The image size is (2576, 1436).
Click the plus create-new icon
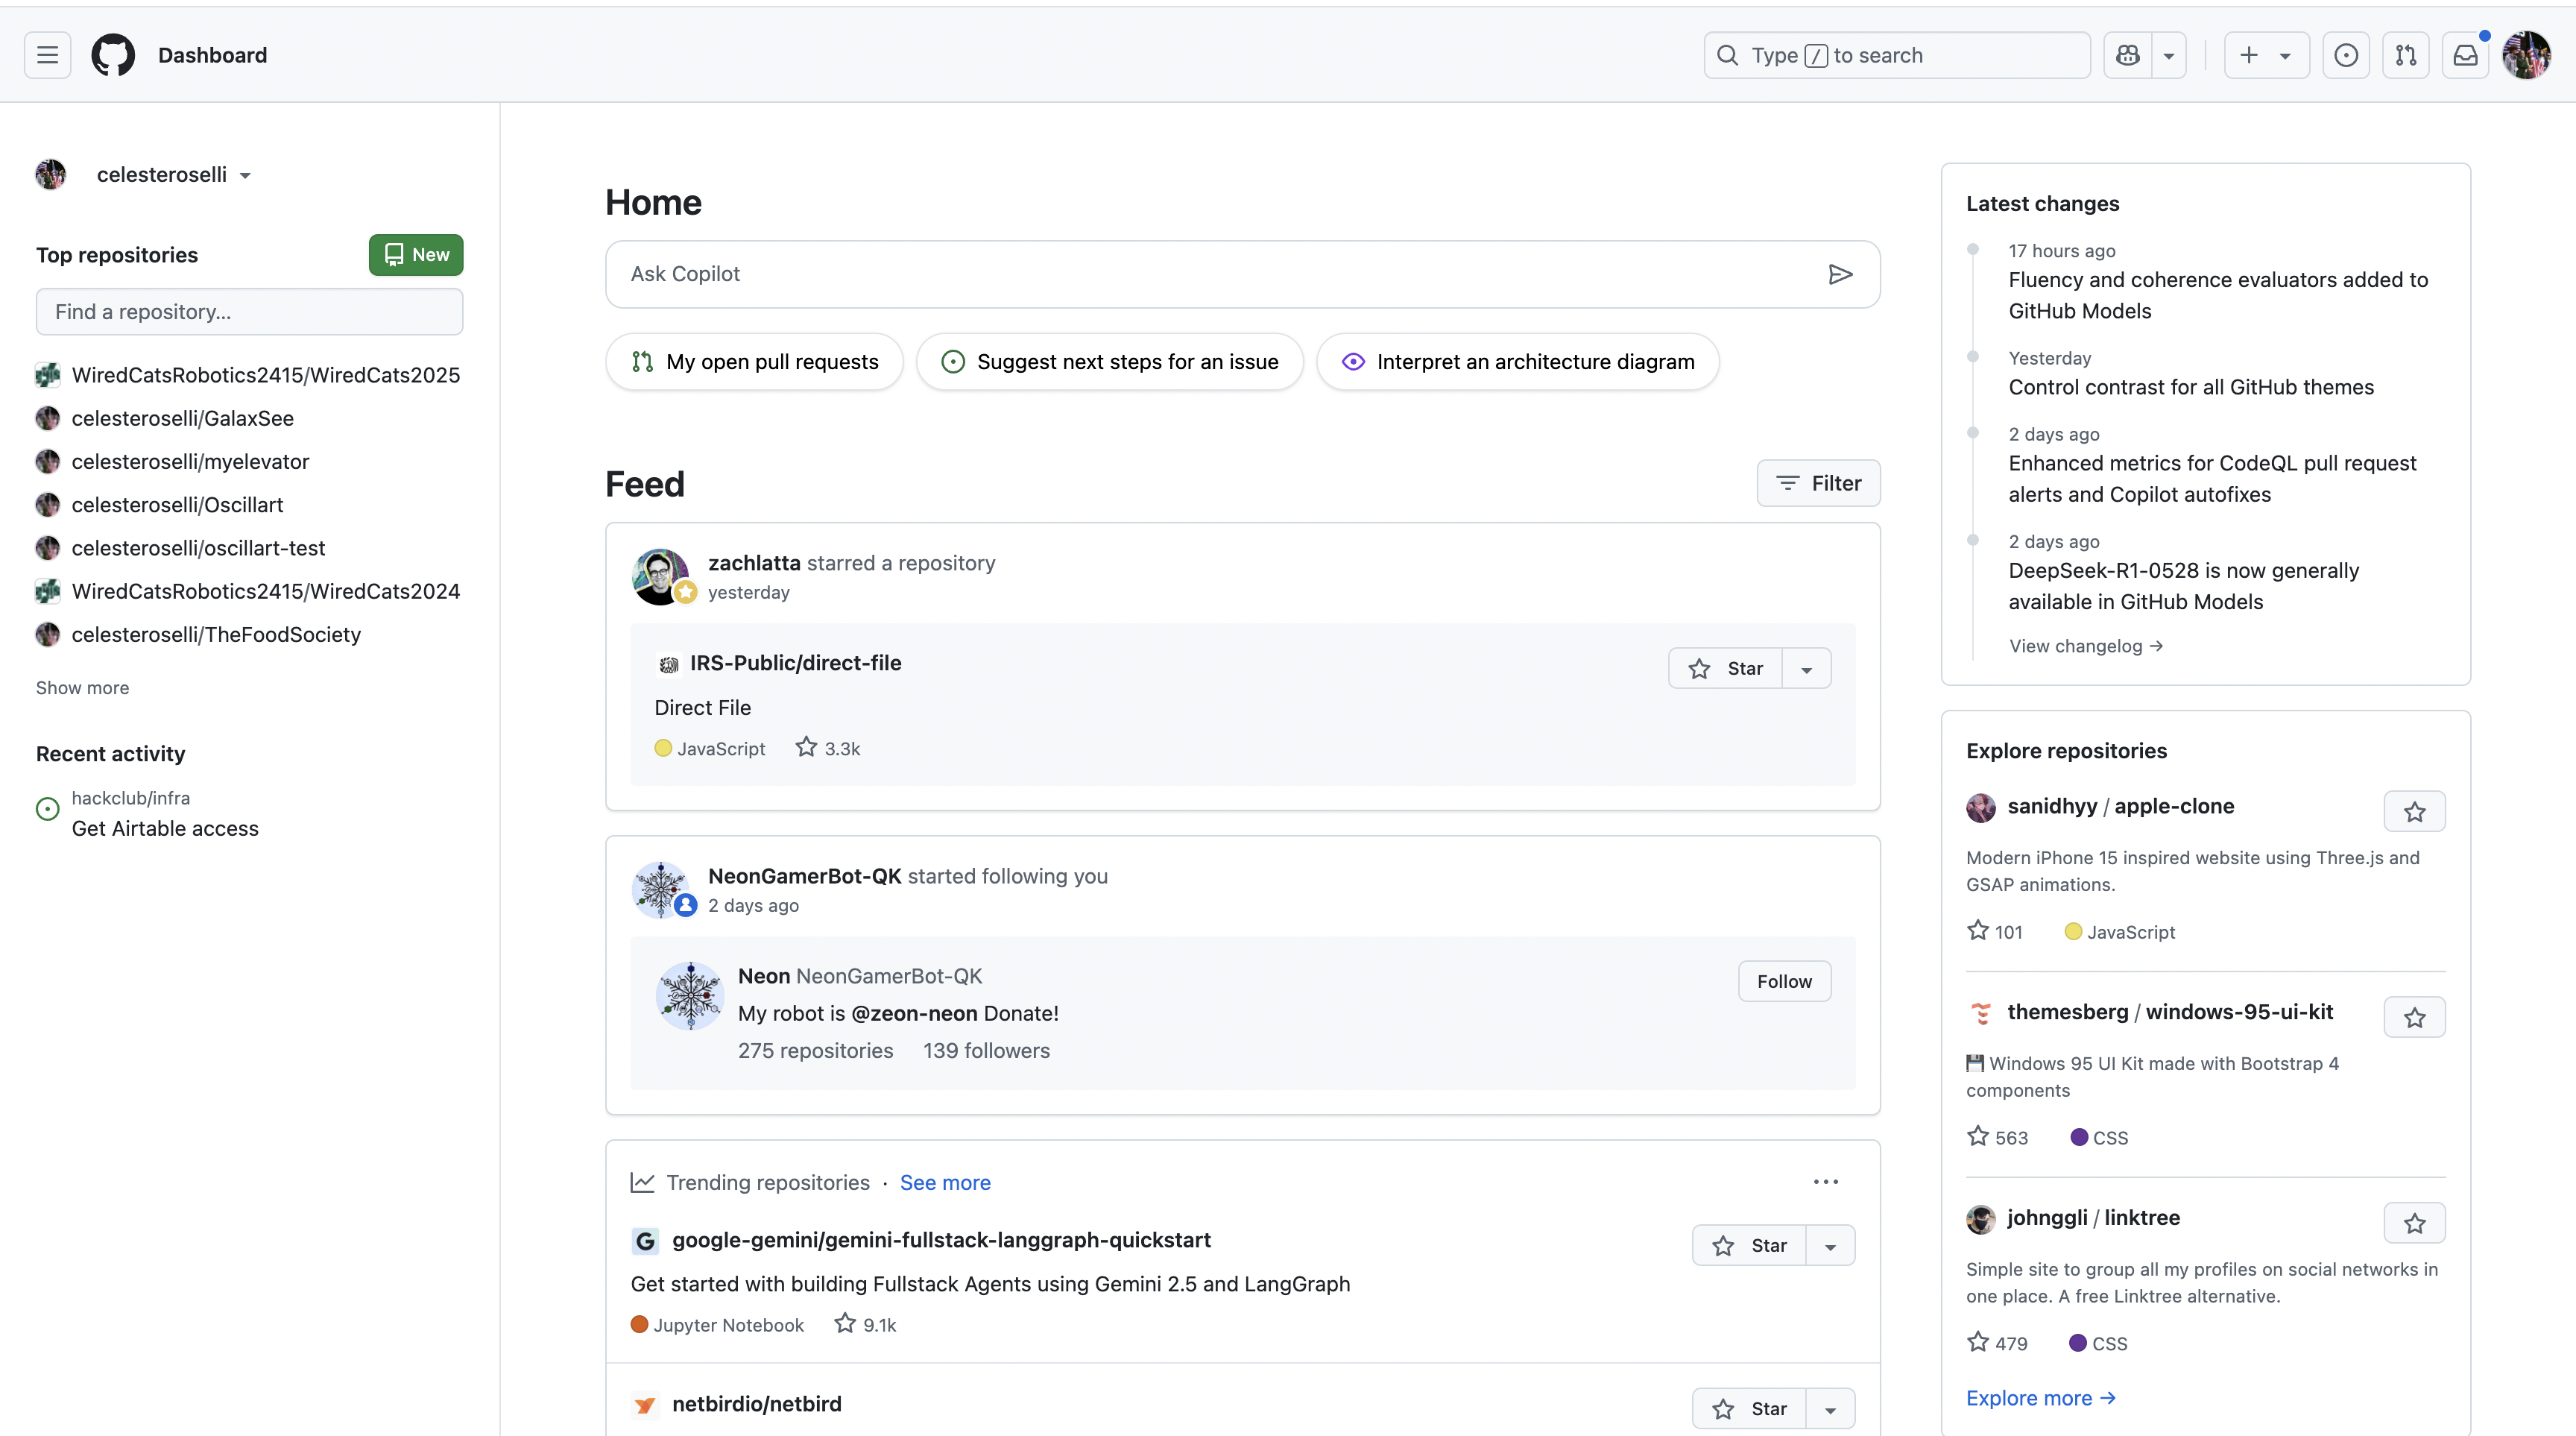[2249, 55]
